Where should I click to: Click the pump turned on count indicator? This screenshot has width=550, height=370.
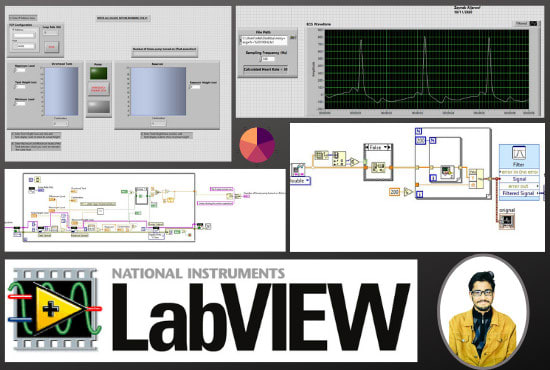pyautogui.click(x=165, y=54)
